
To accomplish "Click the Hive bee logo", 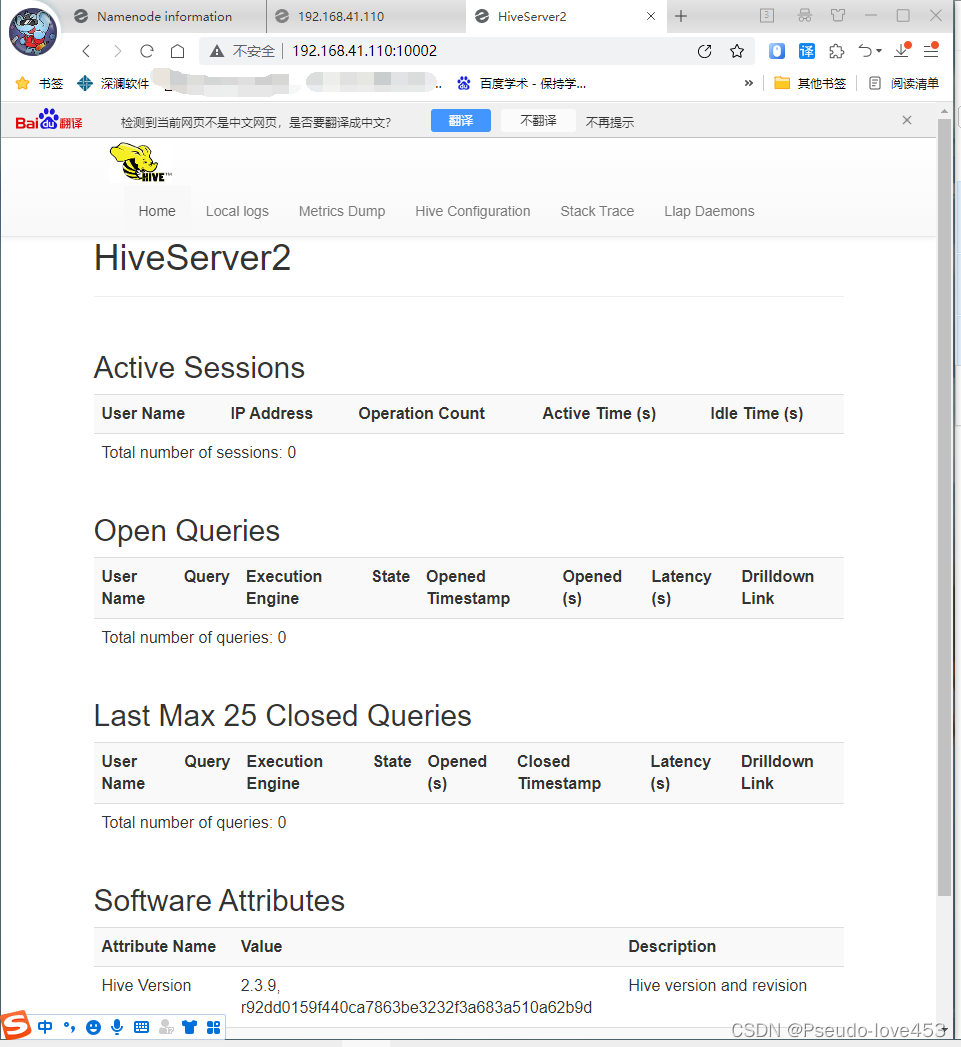I will pos(137,161).
